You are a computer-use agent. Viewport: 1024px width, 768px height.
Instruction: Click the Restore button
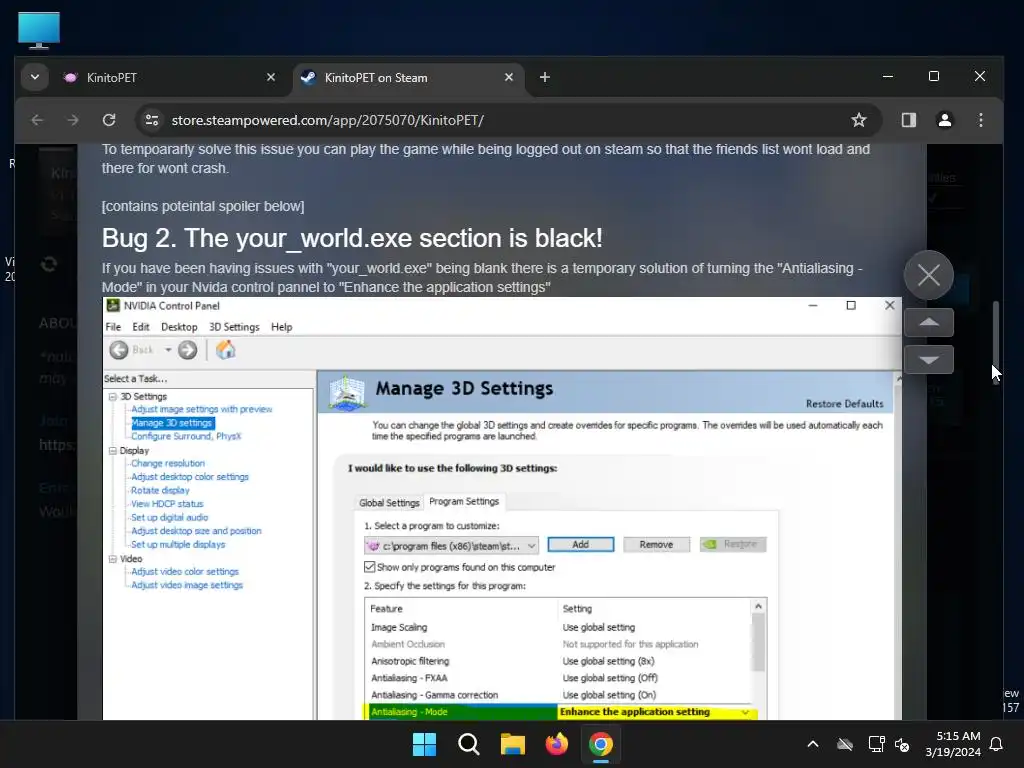tap(733, 545)
